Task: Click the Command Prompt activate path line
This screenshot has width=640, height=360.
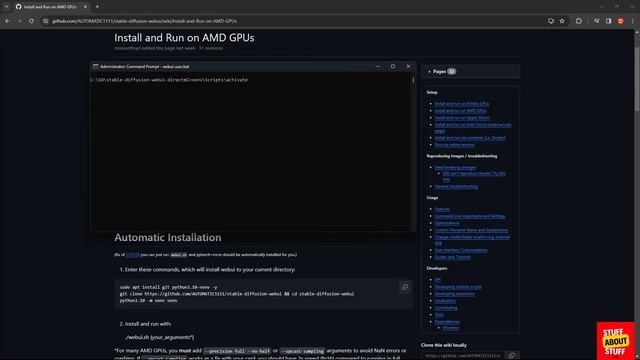Action: (x=169, y=80)
